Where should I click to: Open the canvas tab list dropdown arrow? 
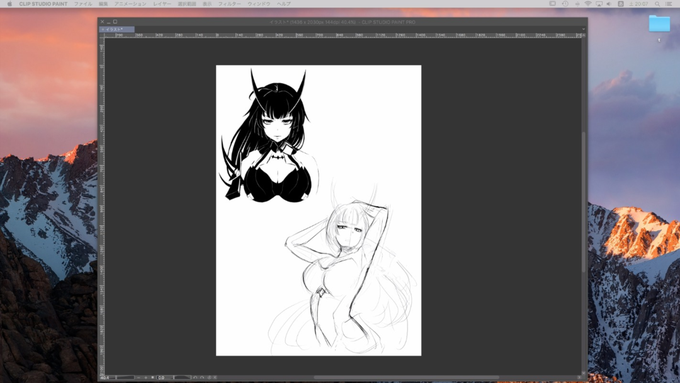(x=583, y=29)
